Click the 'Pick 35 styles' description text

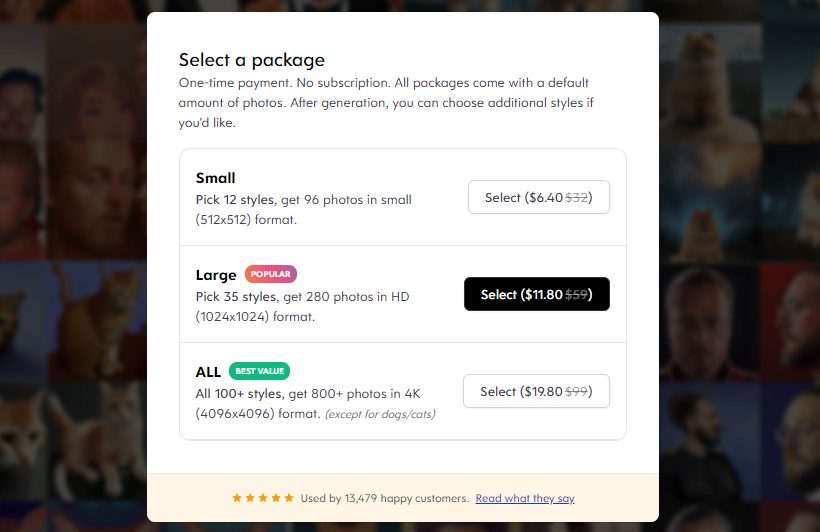tap(302, 307)
